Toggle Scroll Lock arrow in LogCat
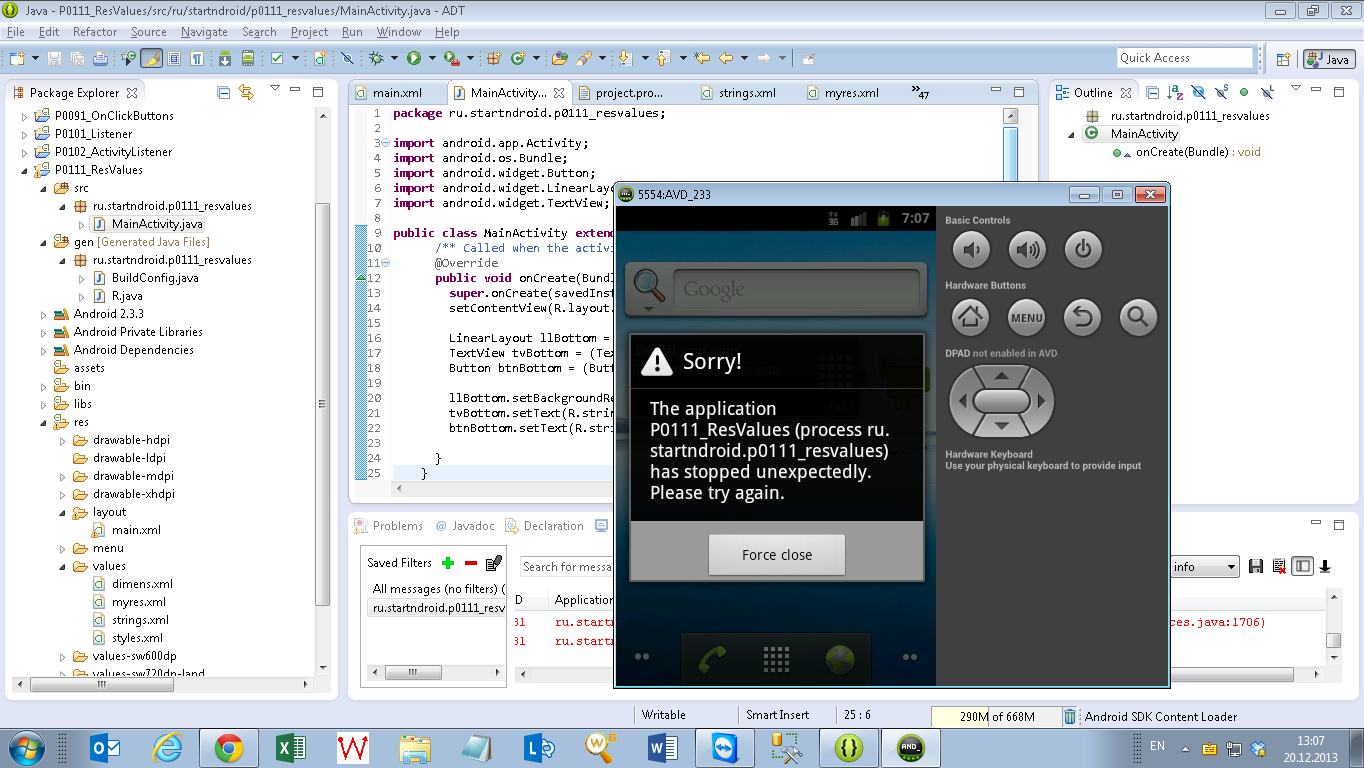Screen dimensions: 1364x768 tap(1325, 567)
